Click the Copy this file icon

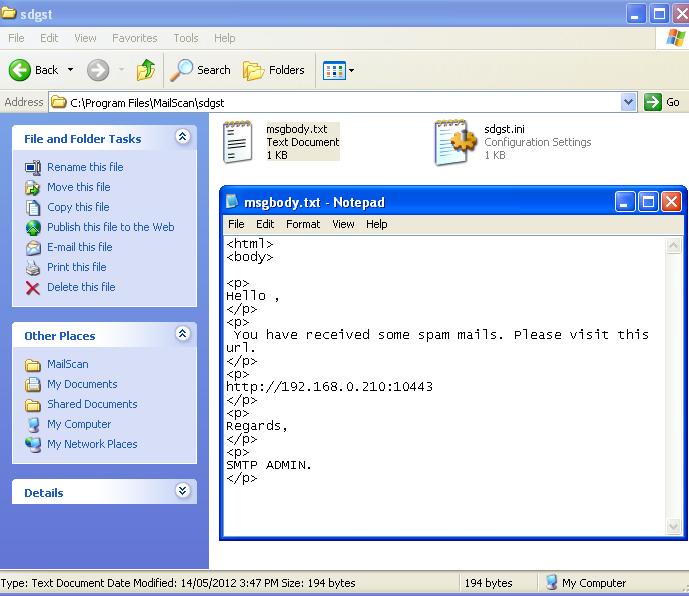pyautogui.click(x=33, y=207)
